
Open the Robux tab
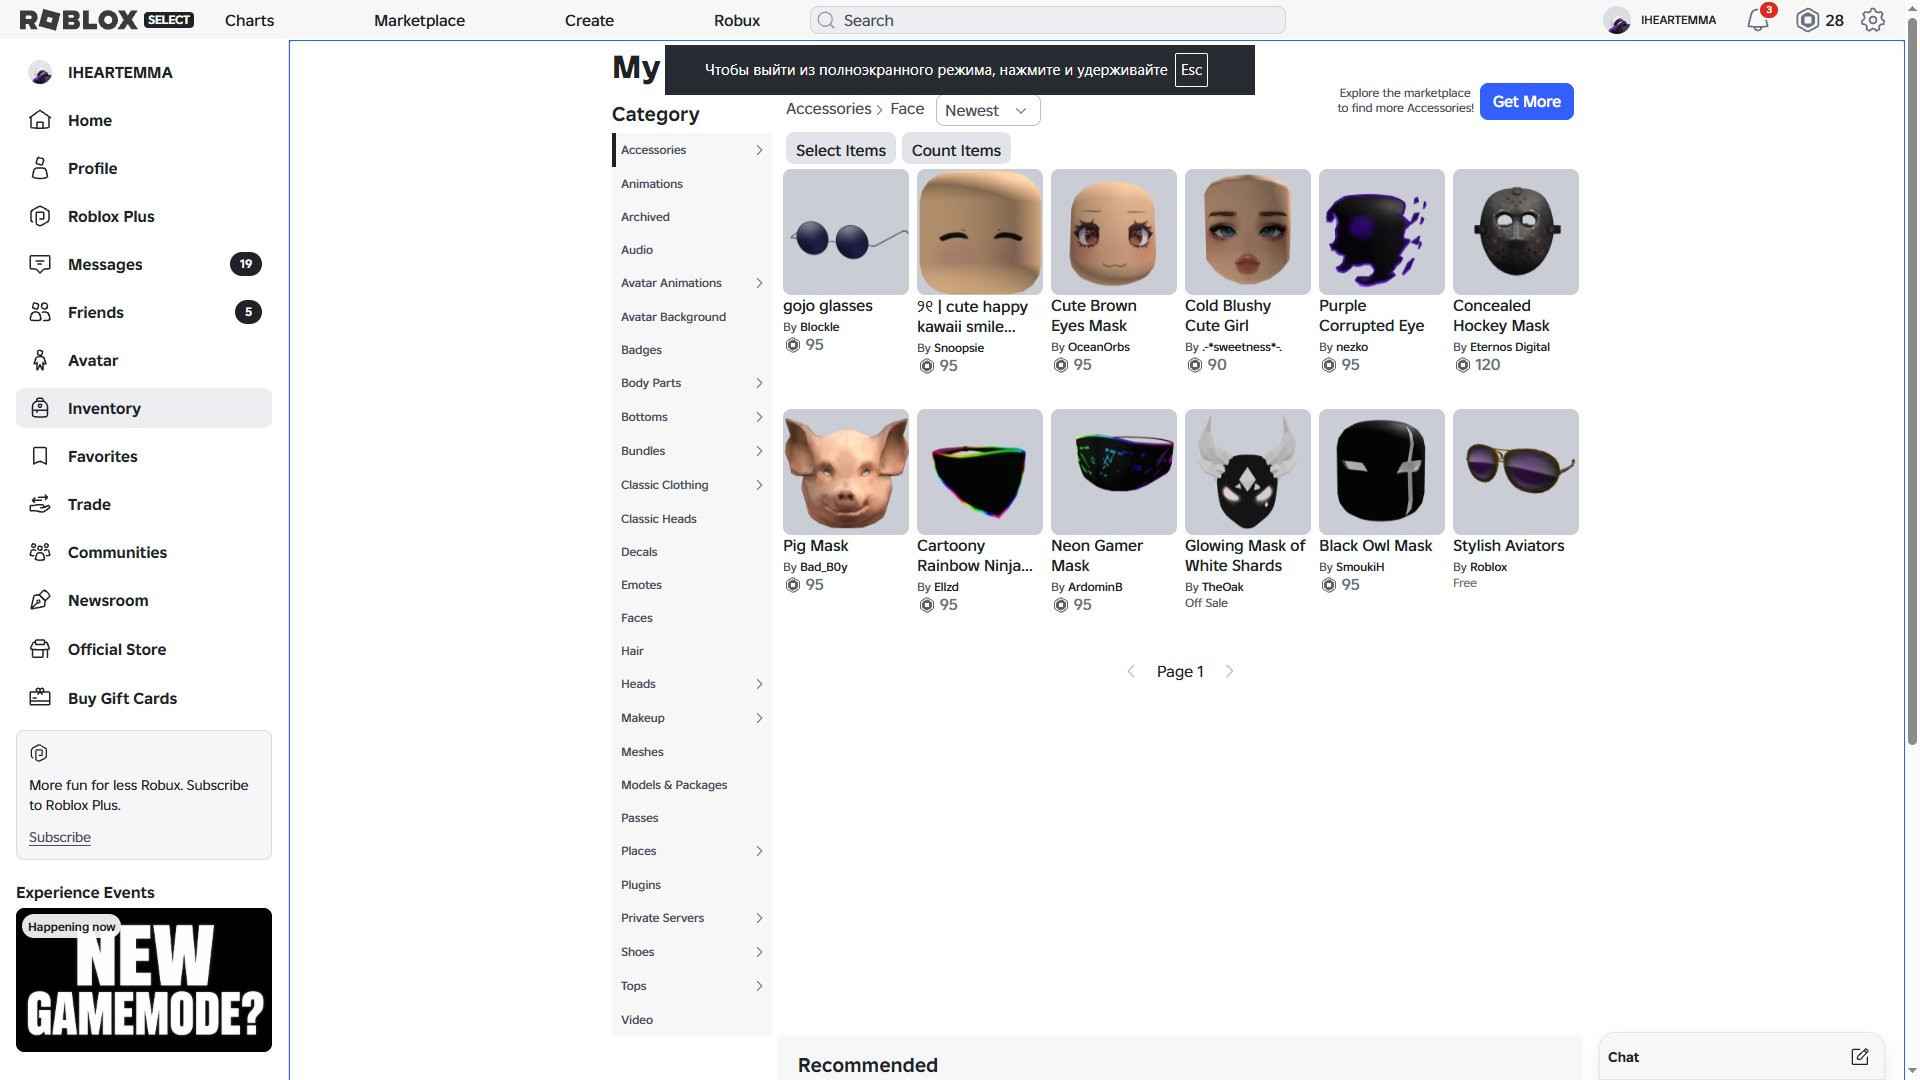click(x=737, y=20)
